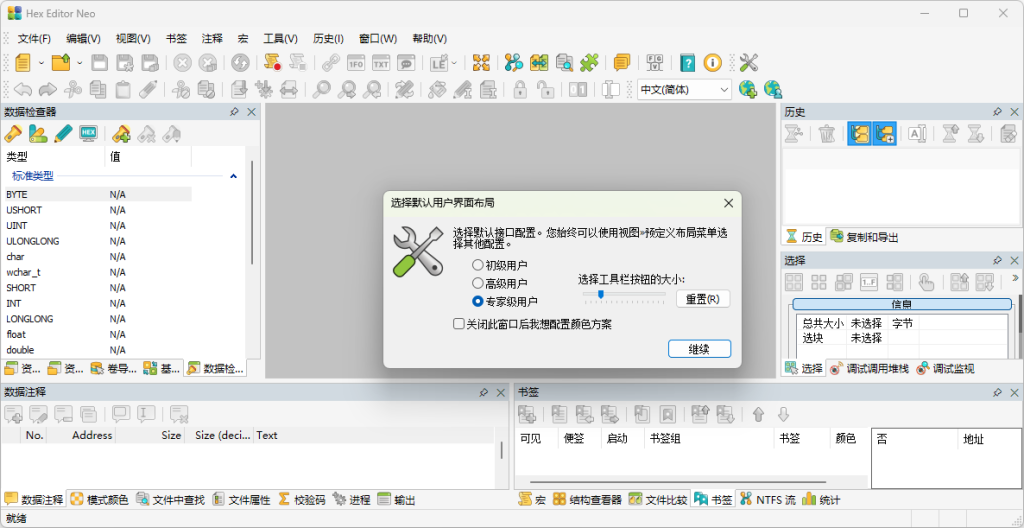This screenshot has width=1024, height=528.
Task: Switch to the NTFS 流 tab
Action: click(767, 500)
